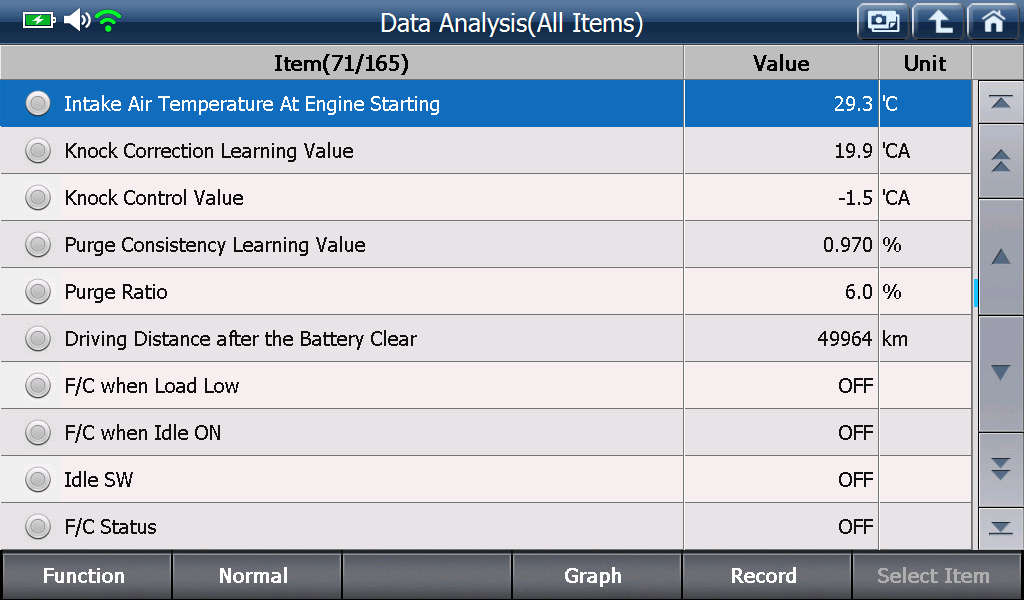Jump to the top of the list

(1000, 103)
